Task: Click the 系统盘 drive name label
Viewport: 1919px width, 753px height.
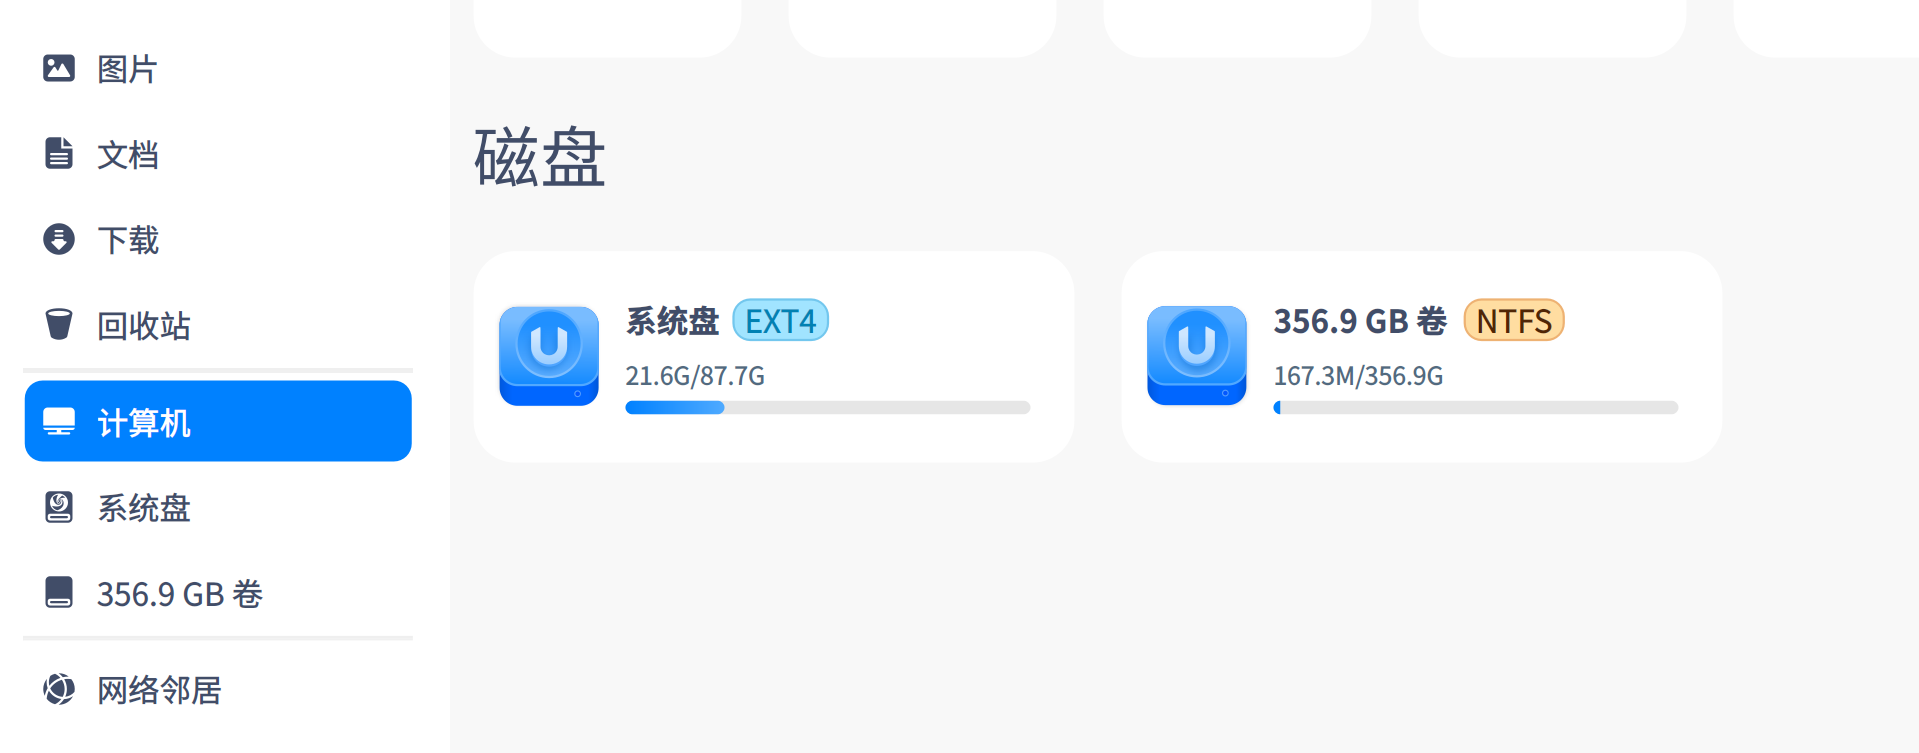Action: point(672,320)
